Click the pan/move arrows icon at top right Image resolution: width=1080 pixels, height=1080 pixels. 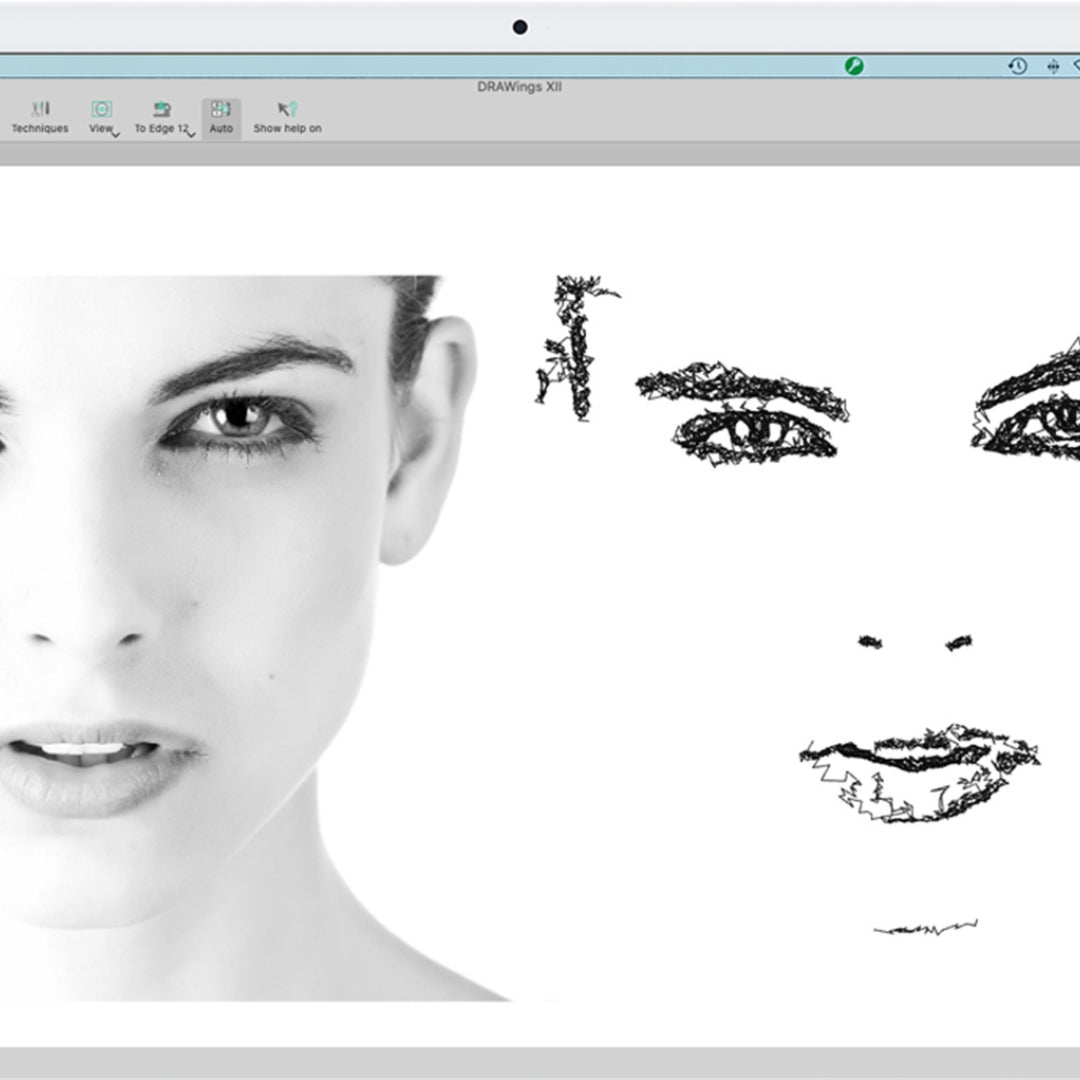point(1053,65)
